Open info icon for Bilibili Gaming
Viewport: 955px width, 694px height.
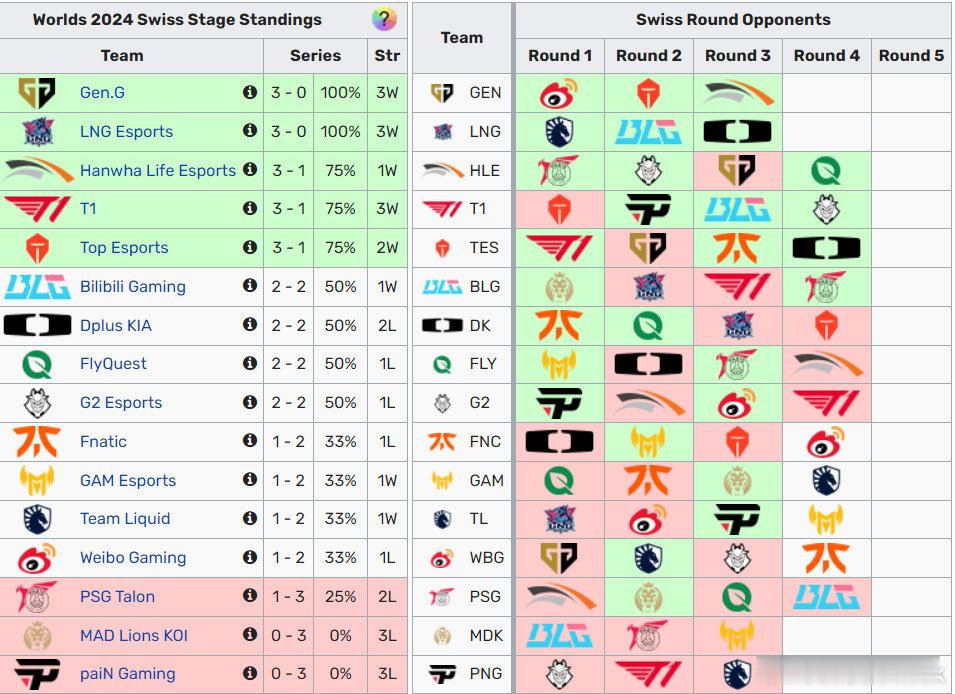(x=249, y=285)
